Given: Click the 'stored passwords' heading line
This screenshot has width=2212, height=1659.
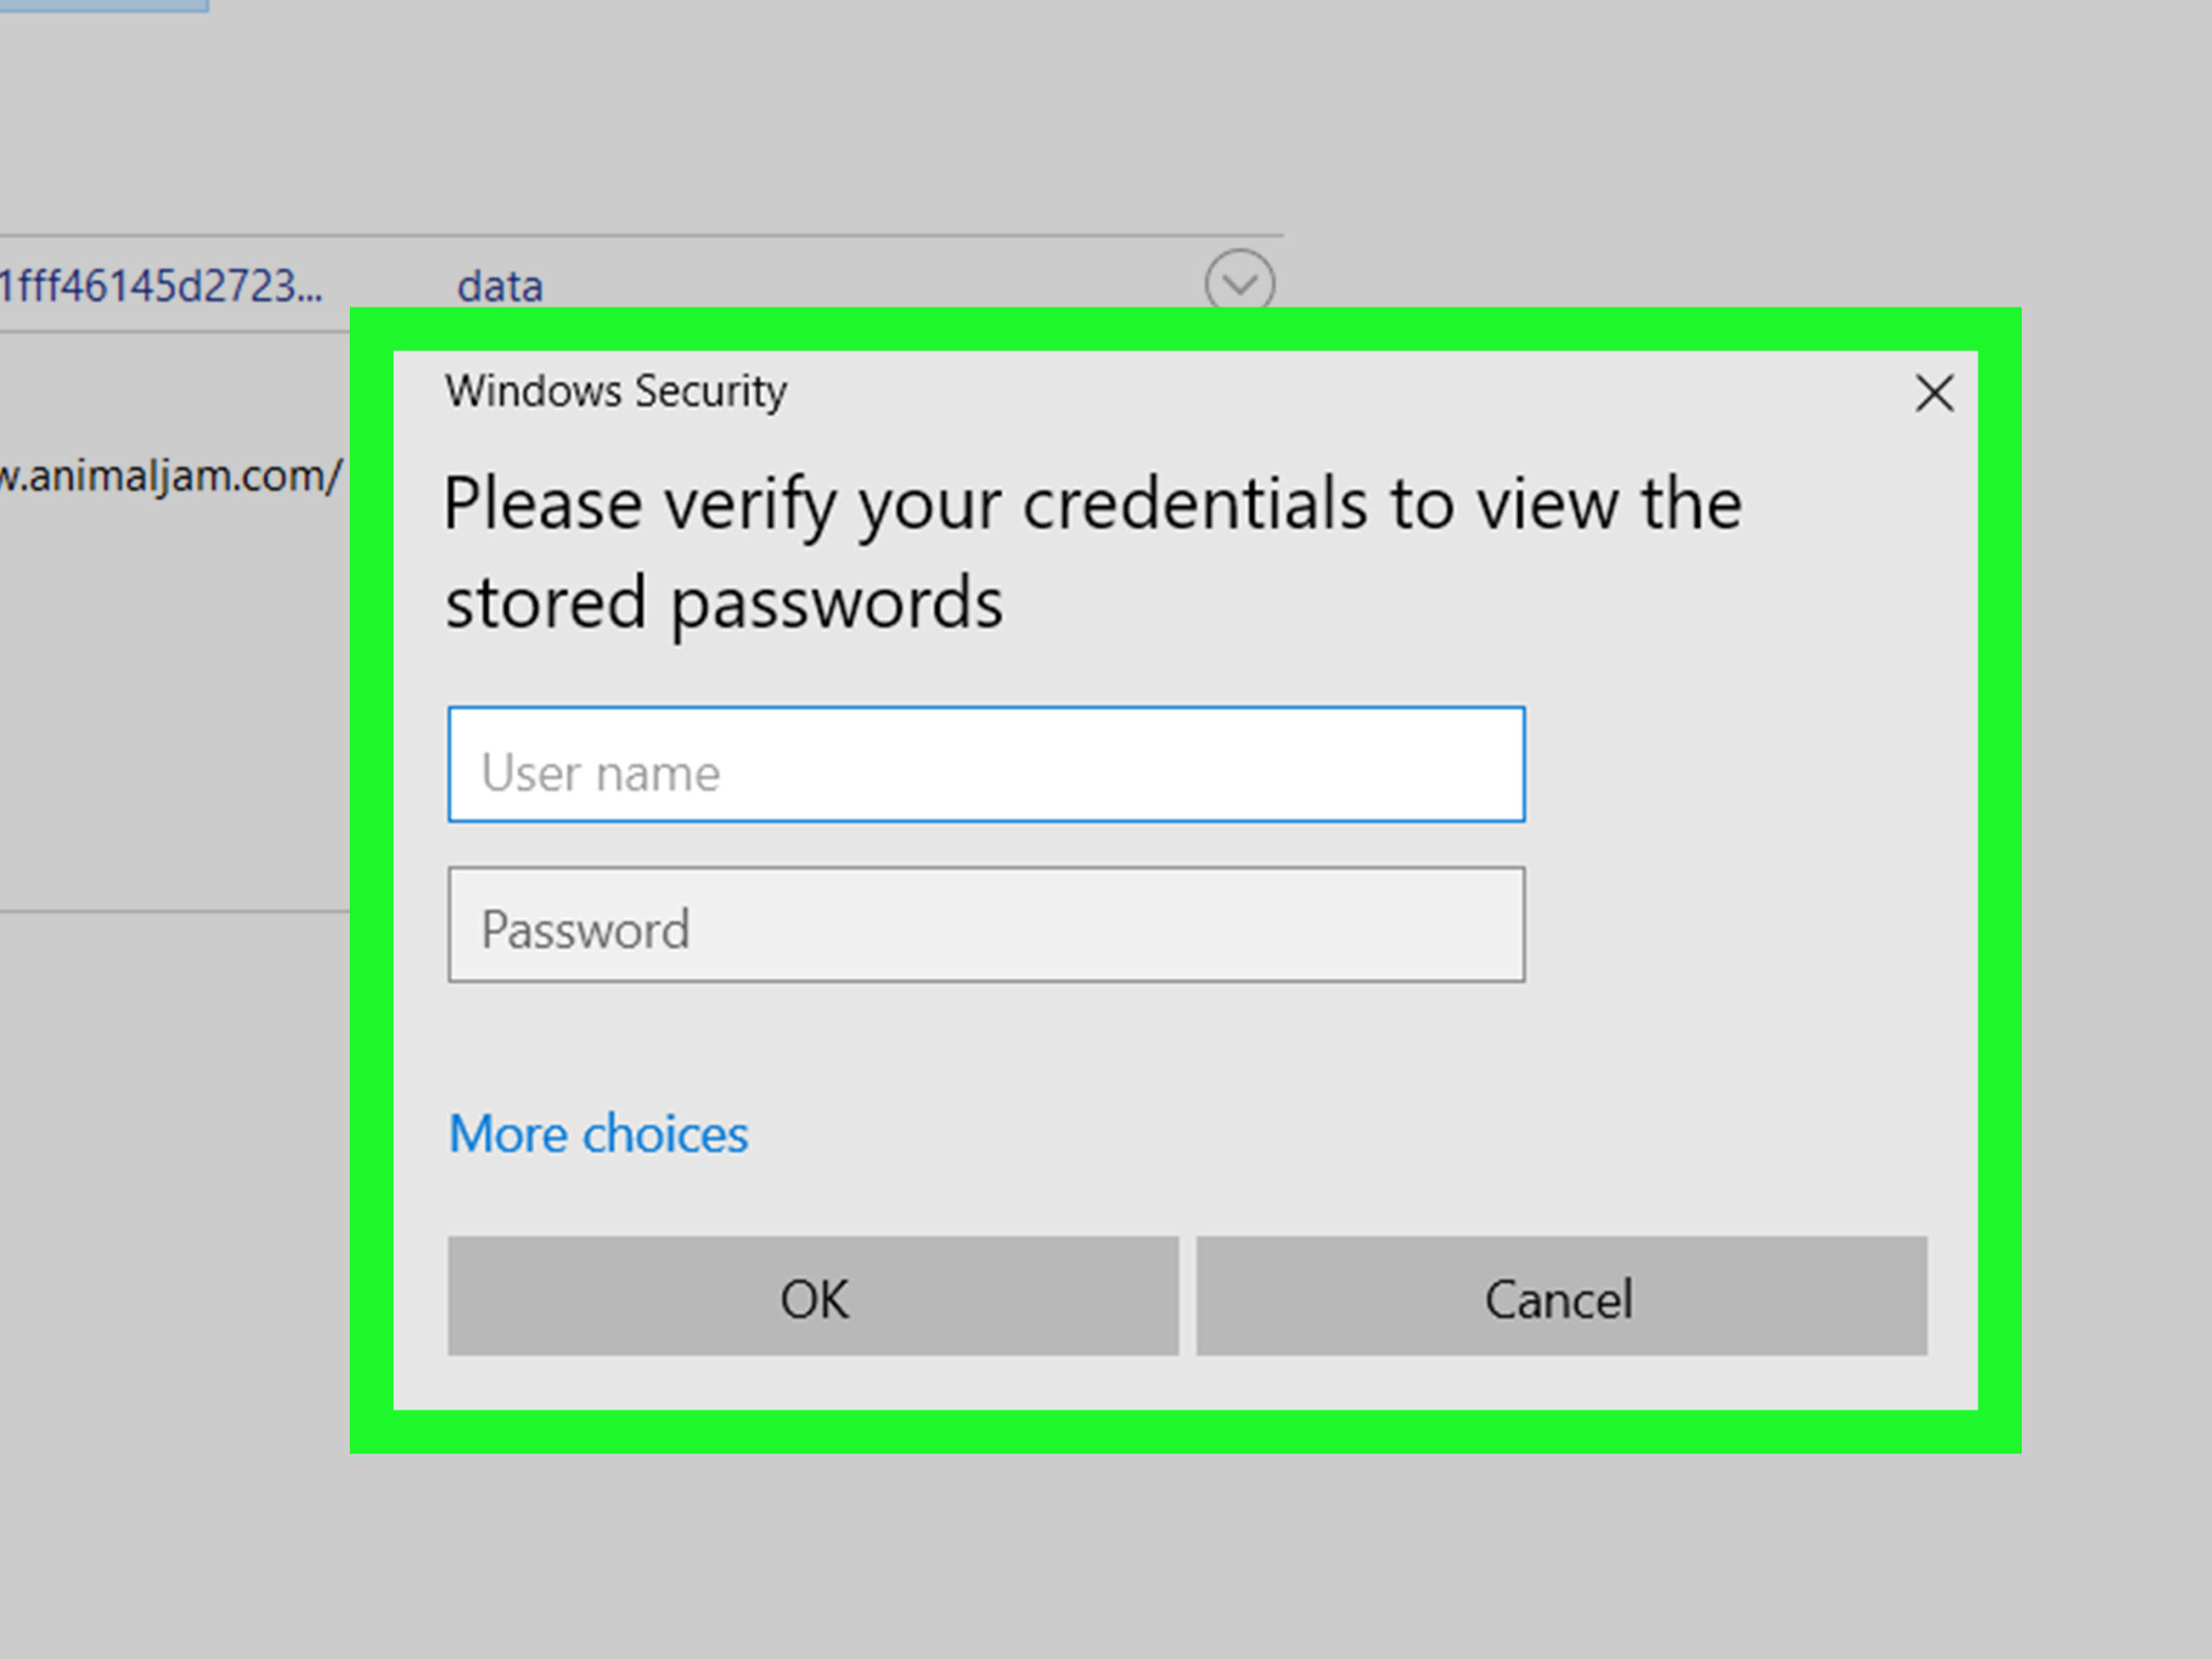Looking at the screenshot, I should click(x=724, y=603).
